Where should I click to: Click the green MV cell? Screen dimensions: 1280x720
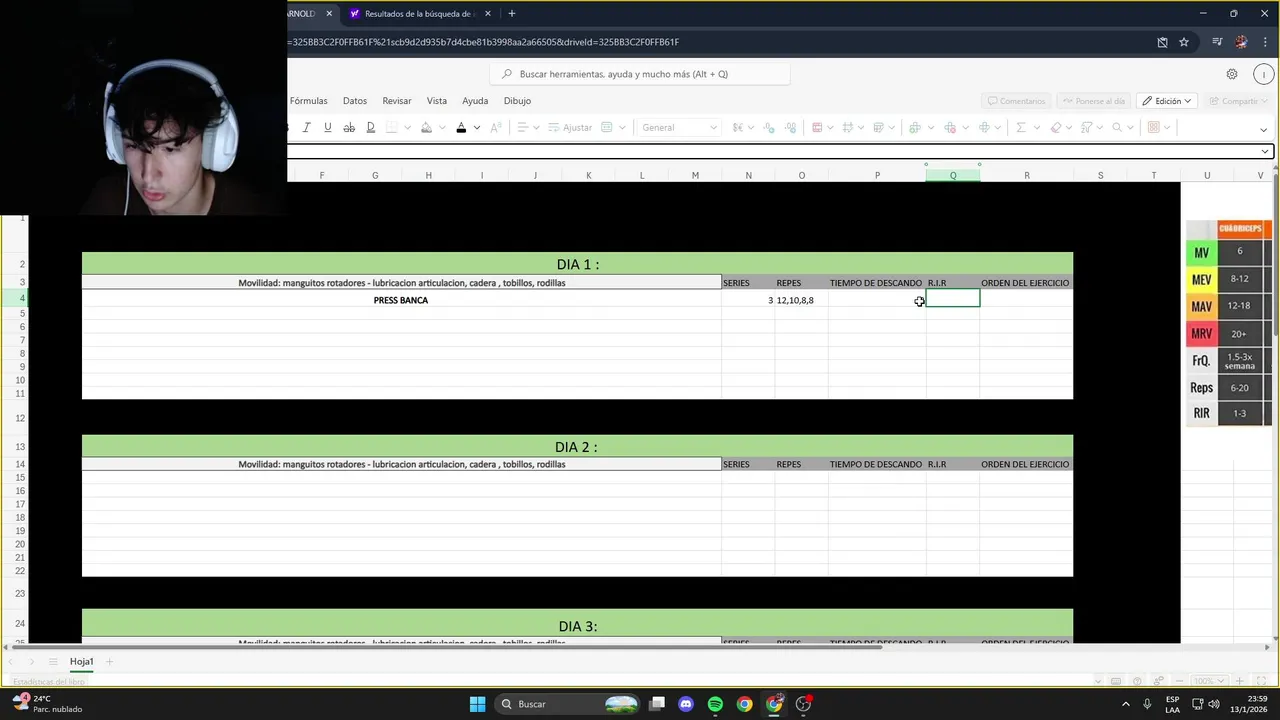click(1201, 253)
